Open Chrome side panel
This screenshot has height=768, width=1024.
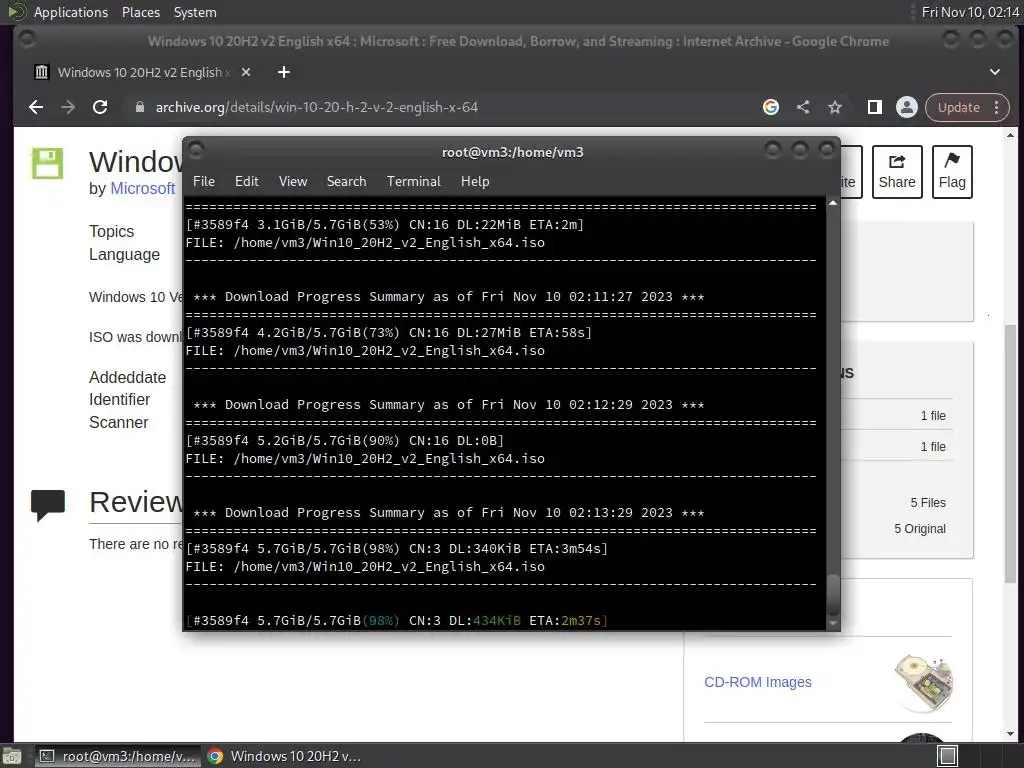click(874, 107)
